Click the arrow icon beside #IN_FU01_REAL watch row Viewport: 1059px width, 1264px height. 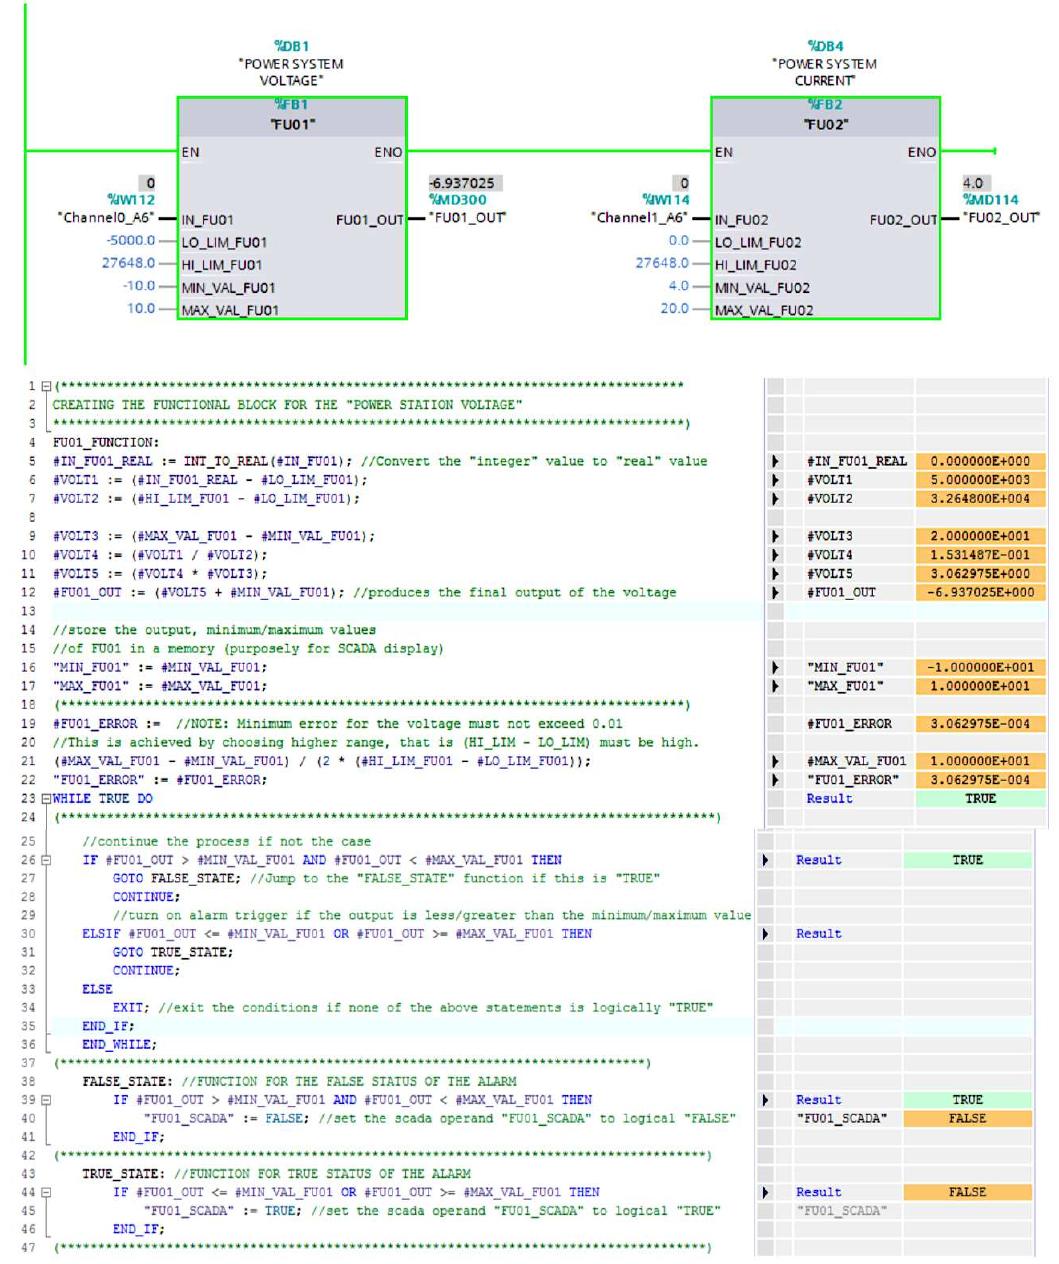coord(775,461)
